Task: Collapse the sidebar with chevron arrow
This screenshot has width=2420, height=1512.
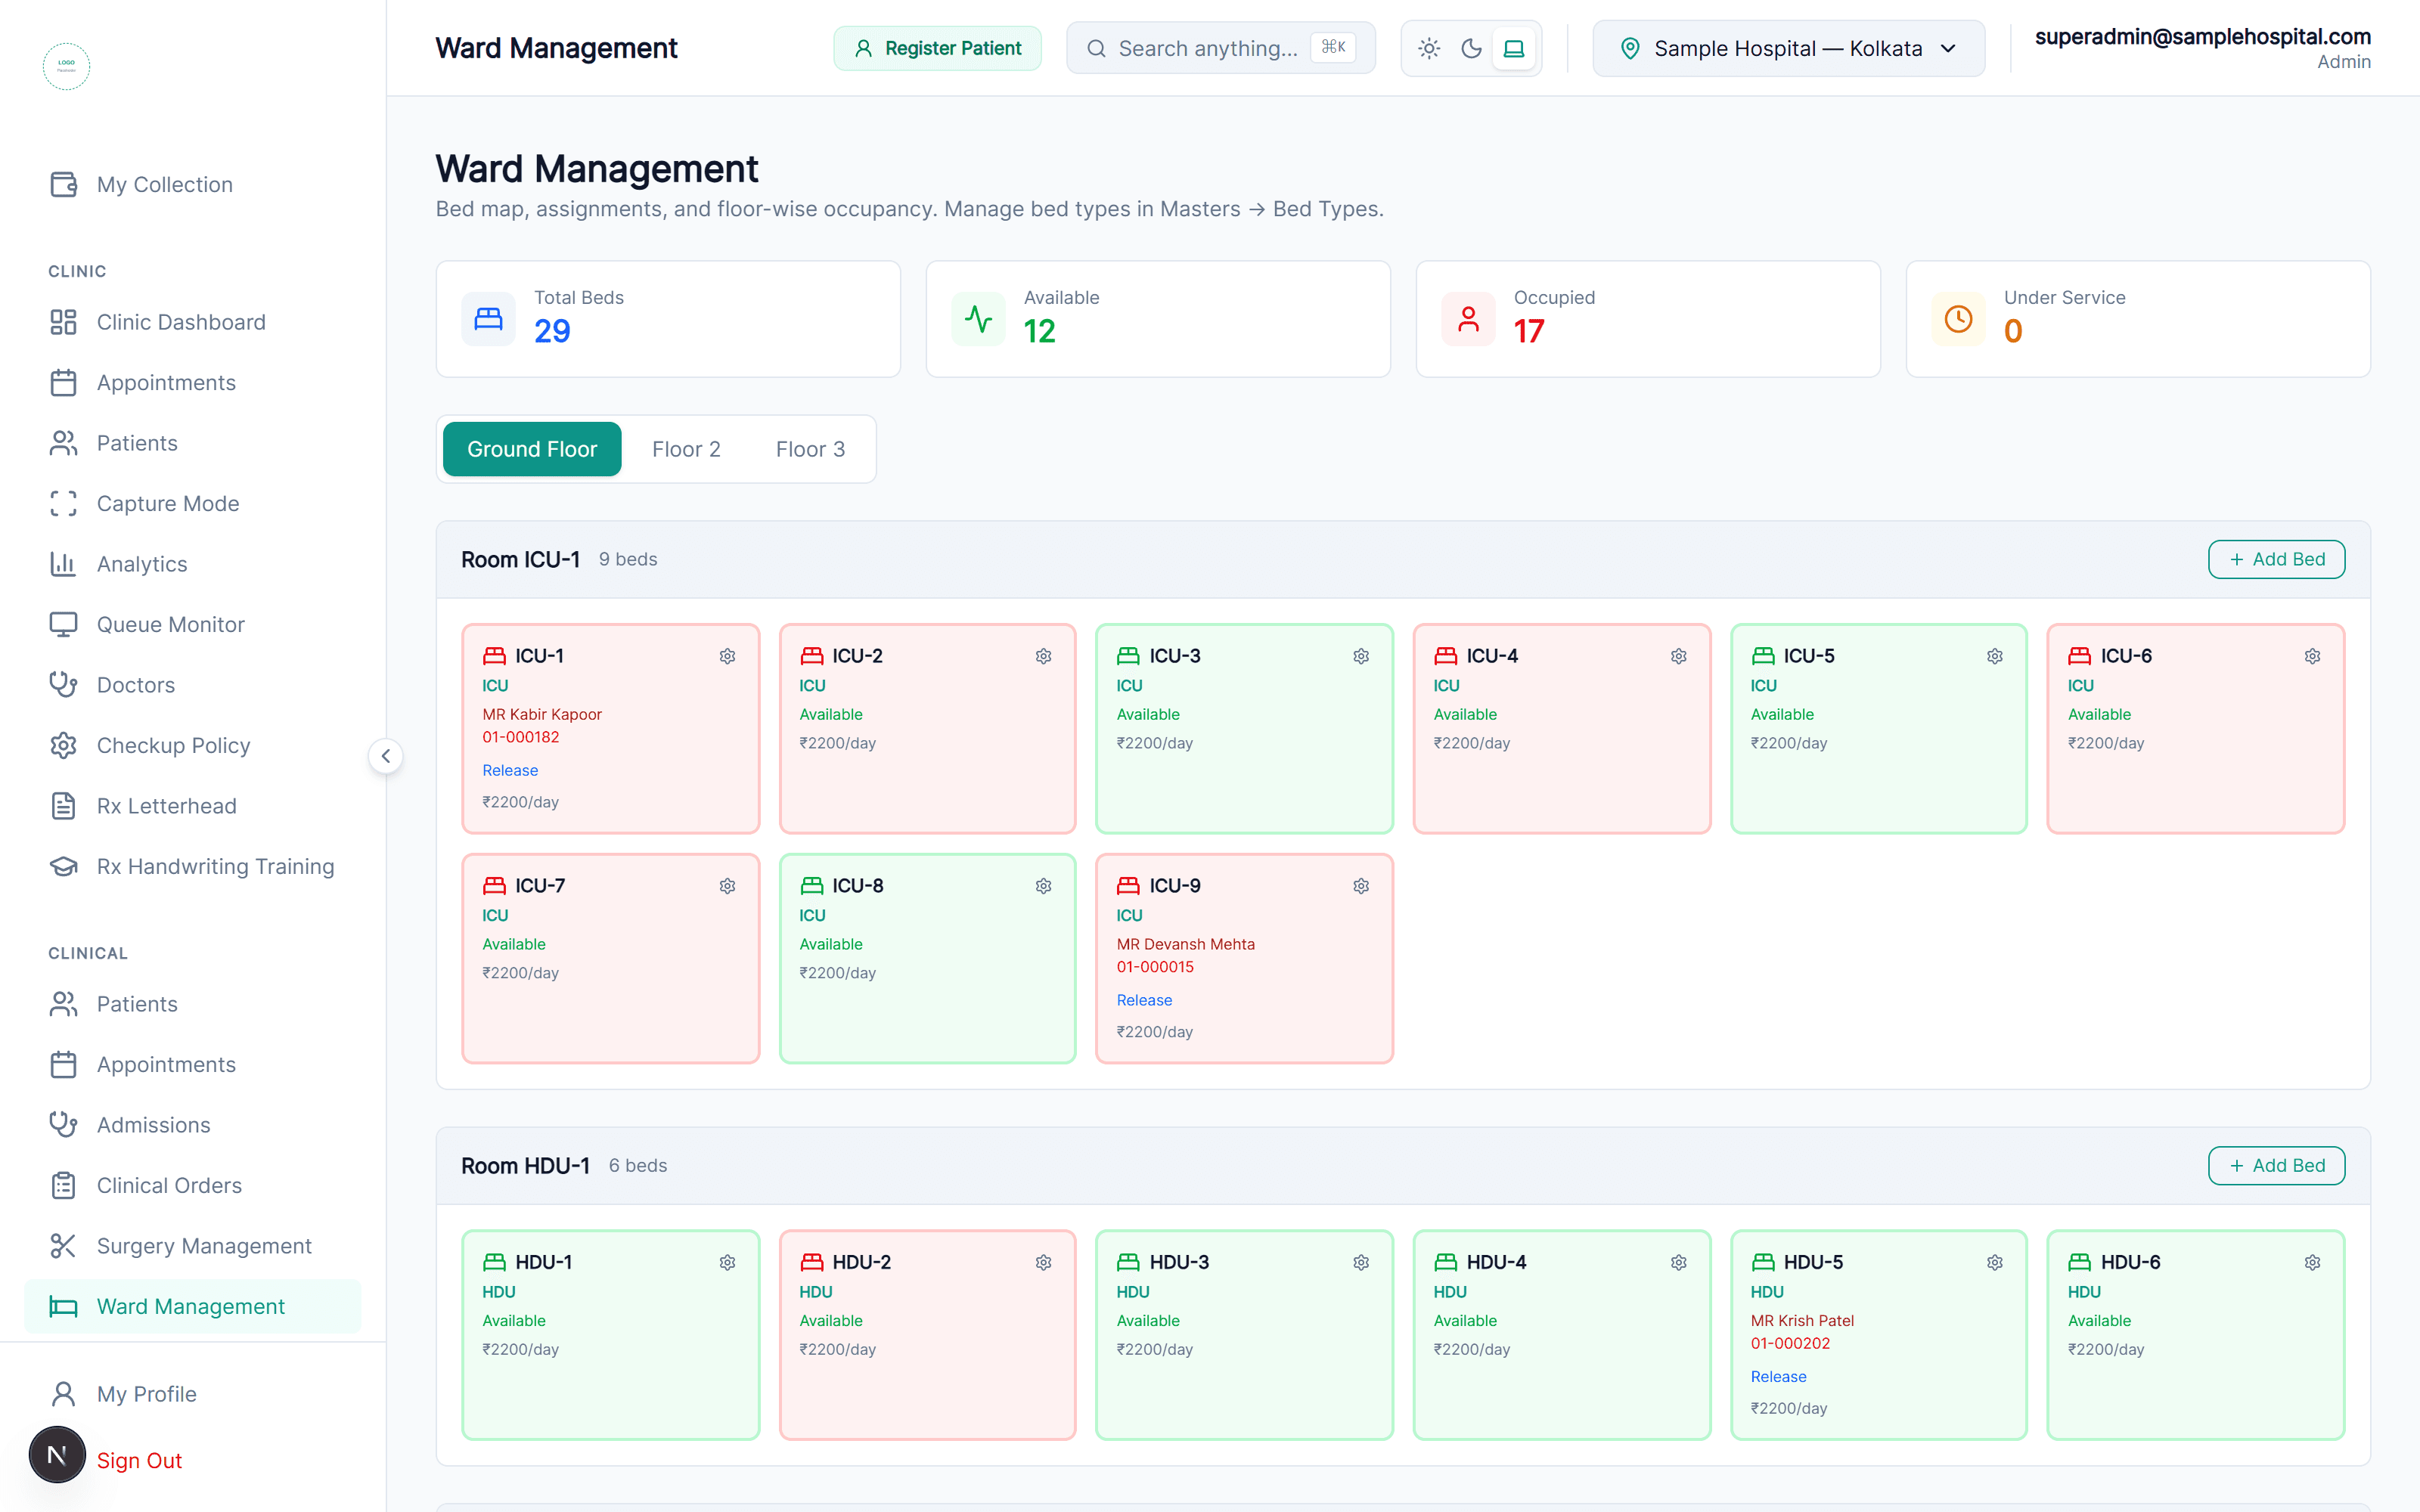Action: click(x=386, y=756)
